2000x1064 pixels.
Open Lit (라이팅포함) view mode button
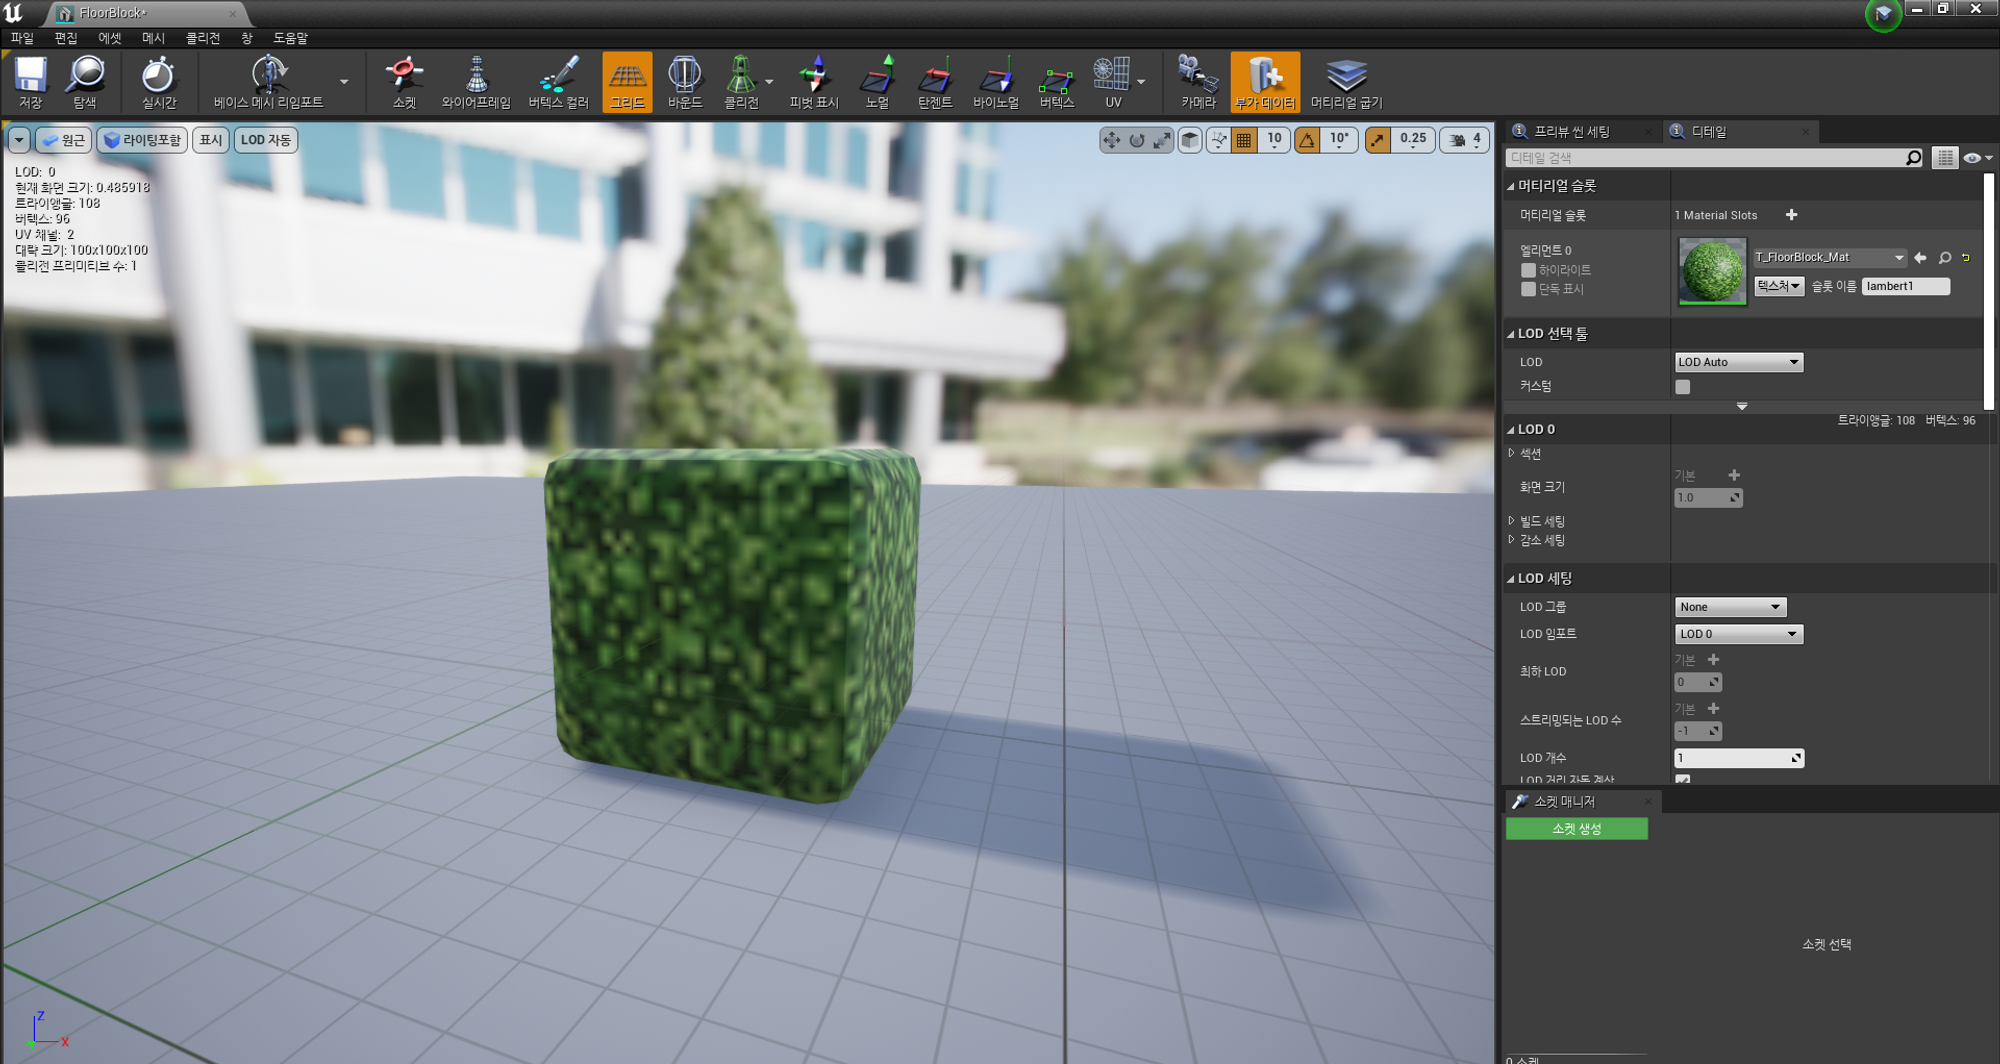pyautogui.click(x=142, y=140)
